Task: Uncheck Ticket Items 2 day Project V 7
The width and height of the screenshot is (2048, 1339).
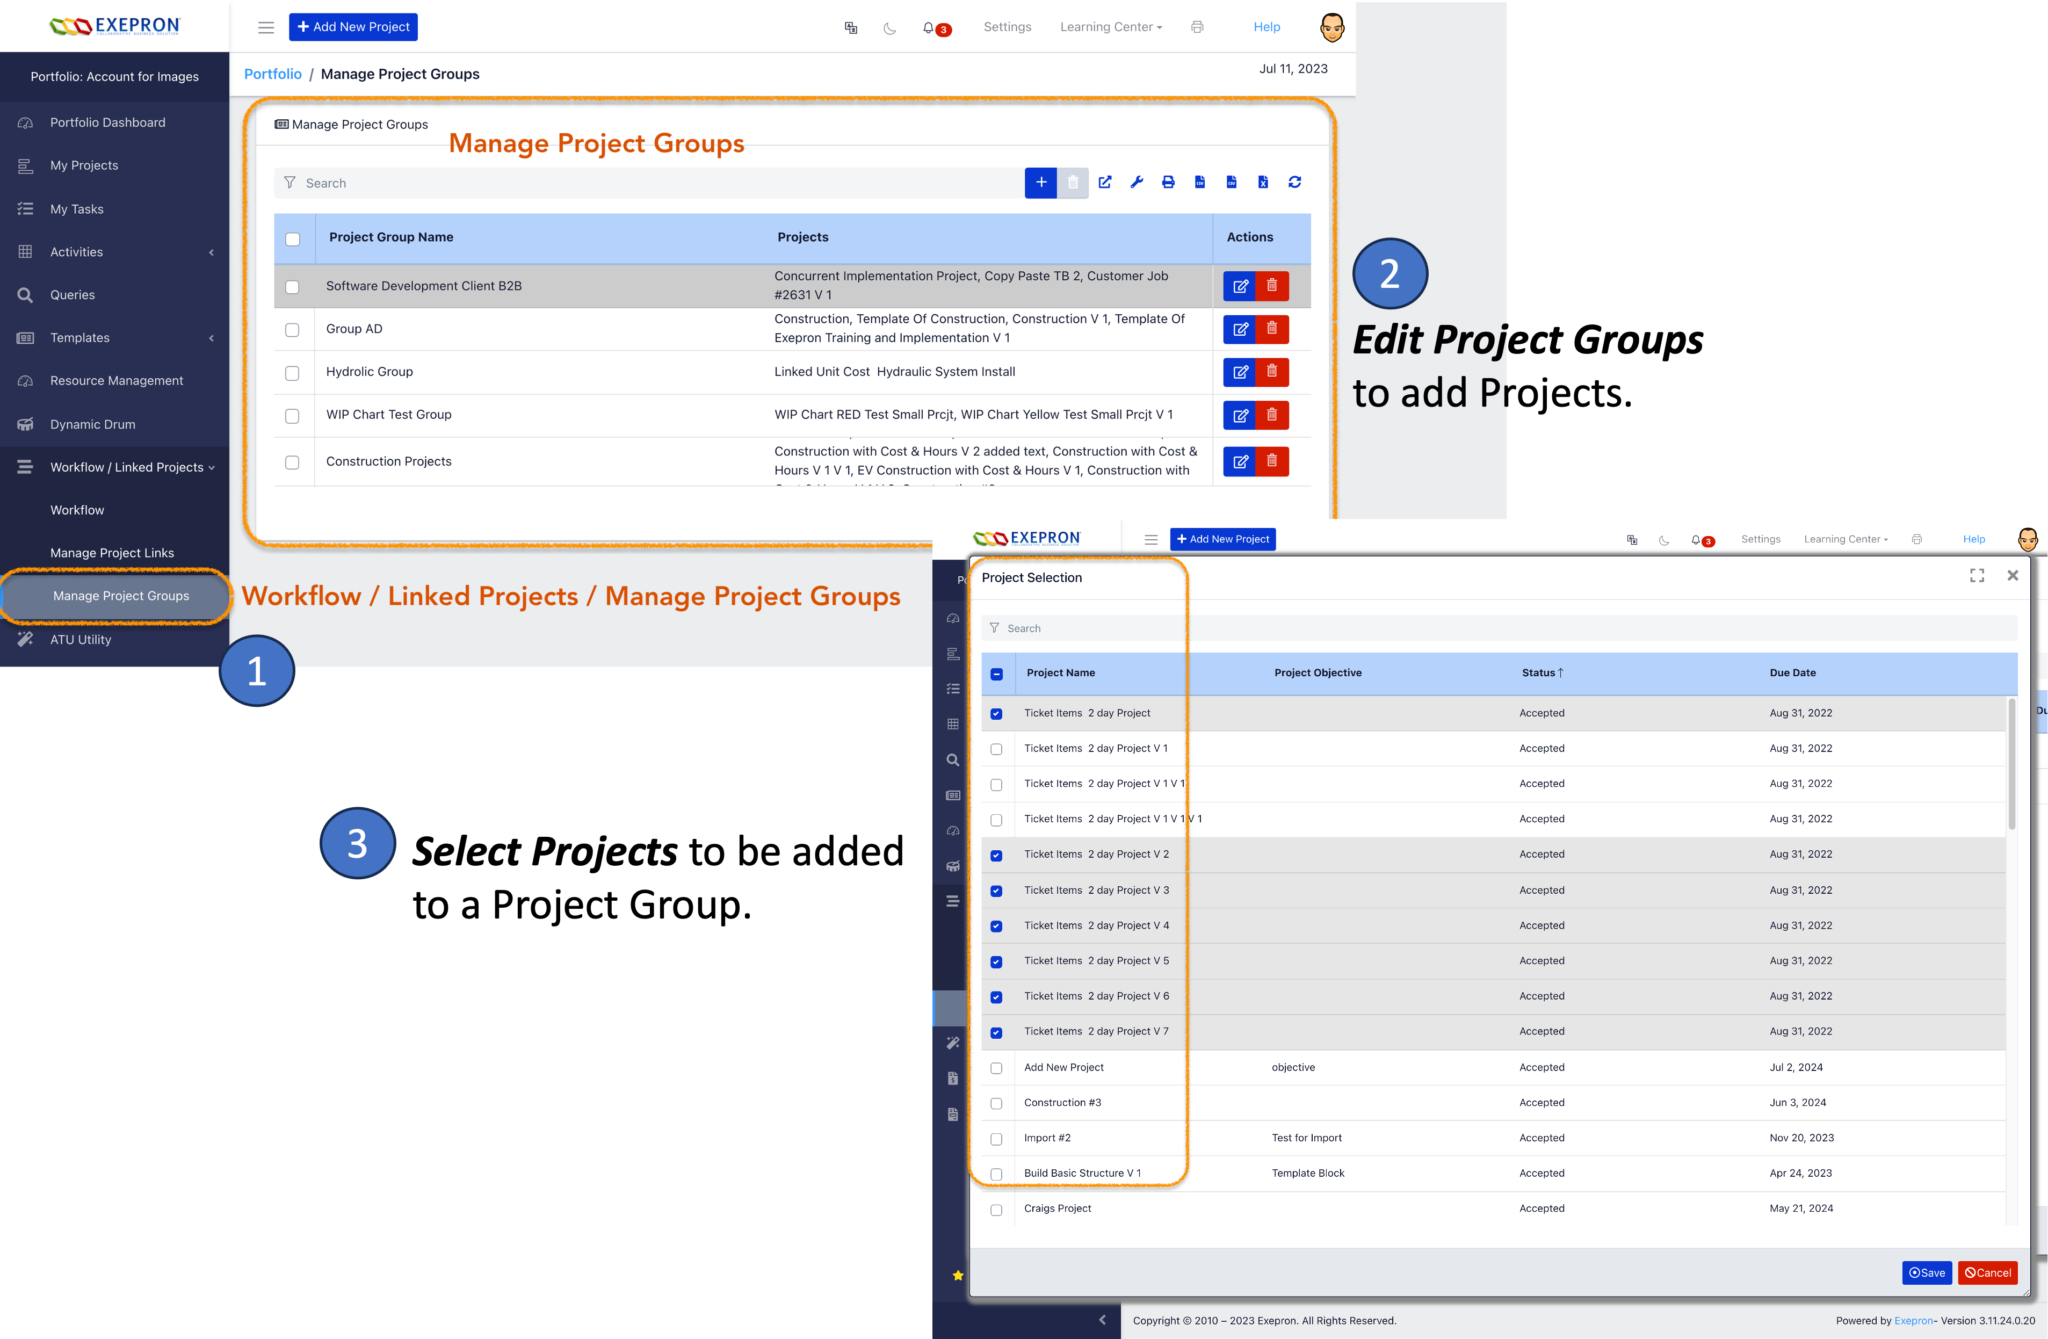Action: click(996, 1032)
